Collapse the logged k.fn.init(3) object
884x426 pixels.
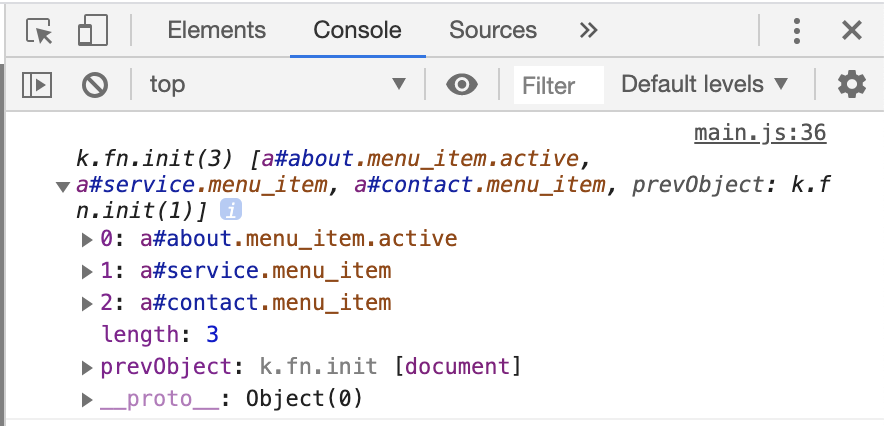coord(63,186)
